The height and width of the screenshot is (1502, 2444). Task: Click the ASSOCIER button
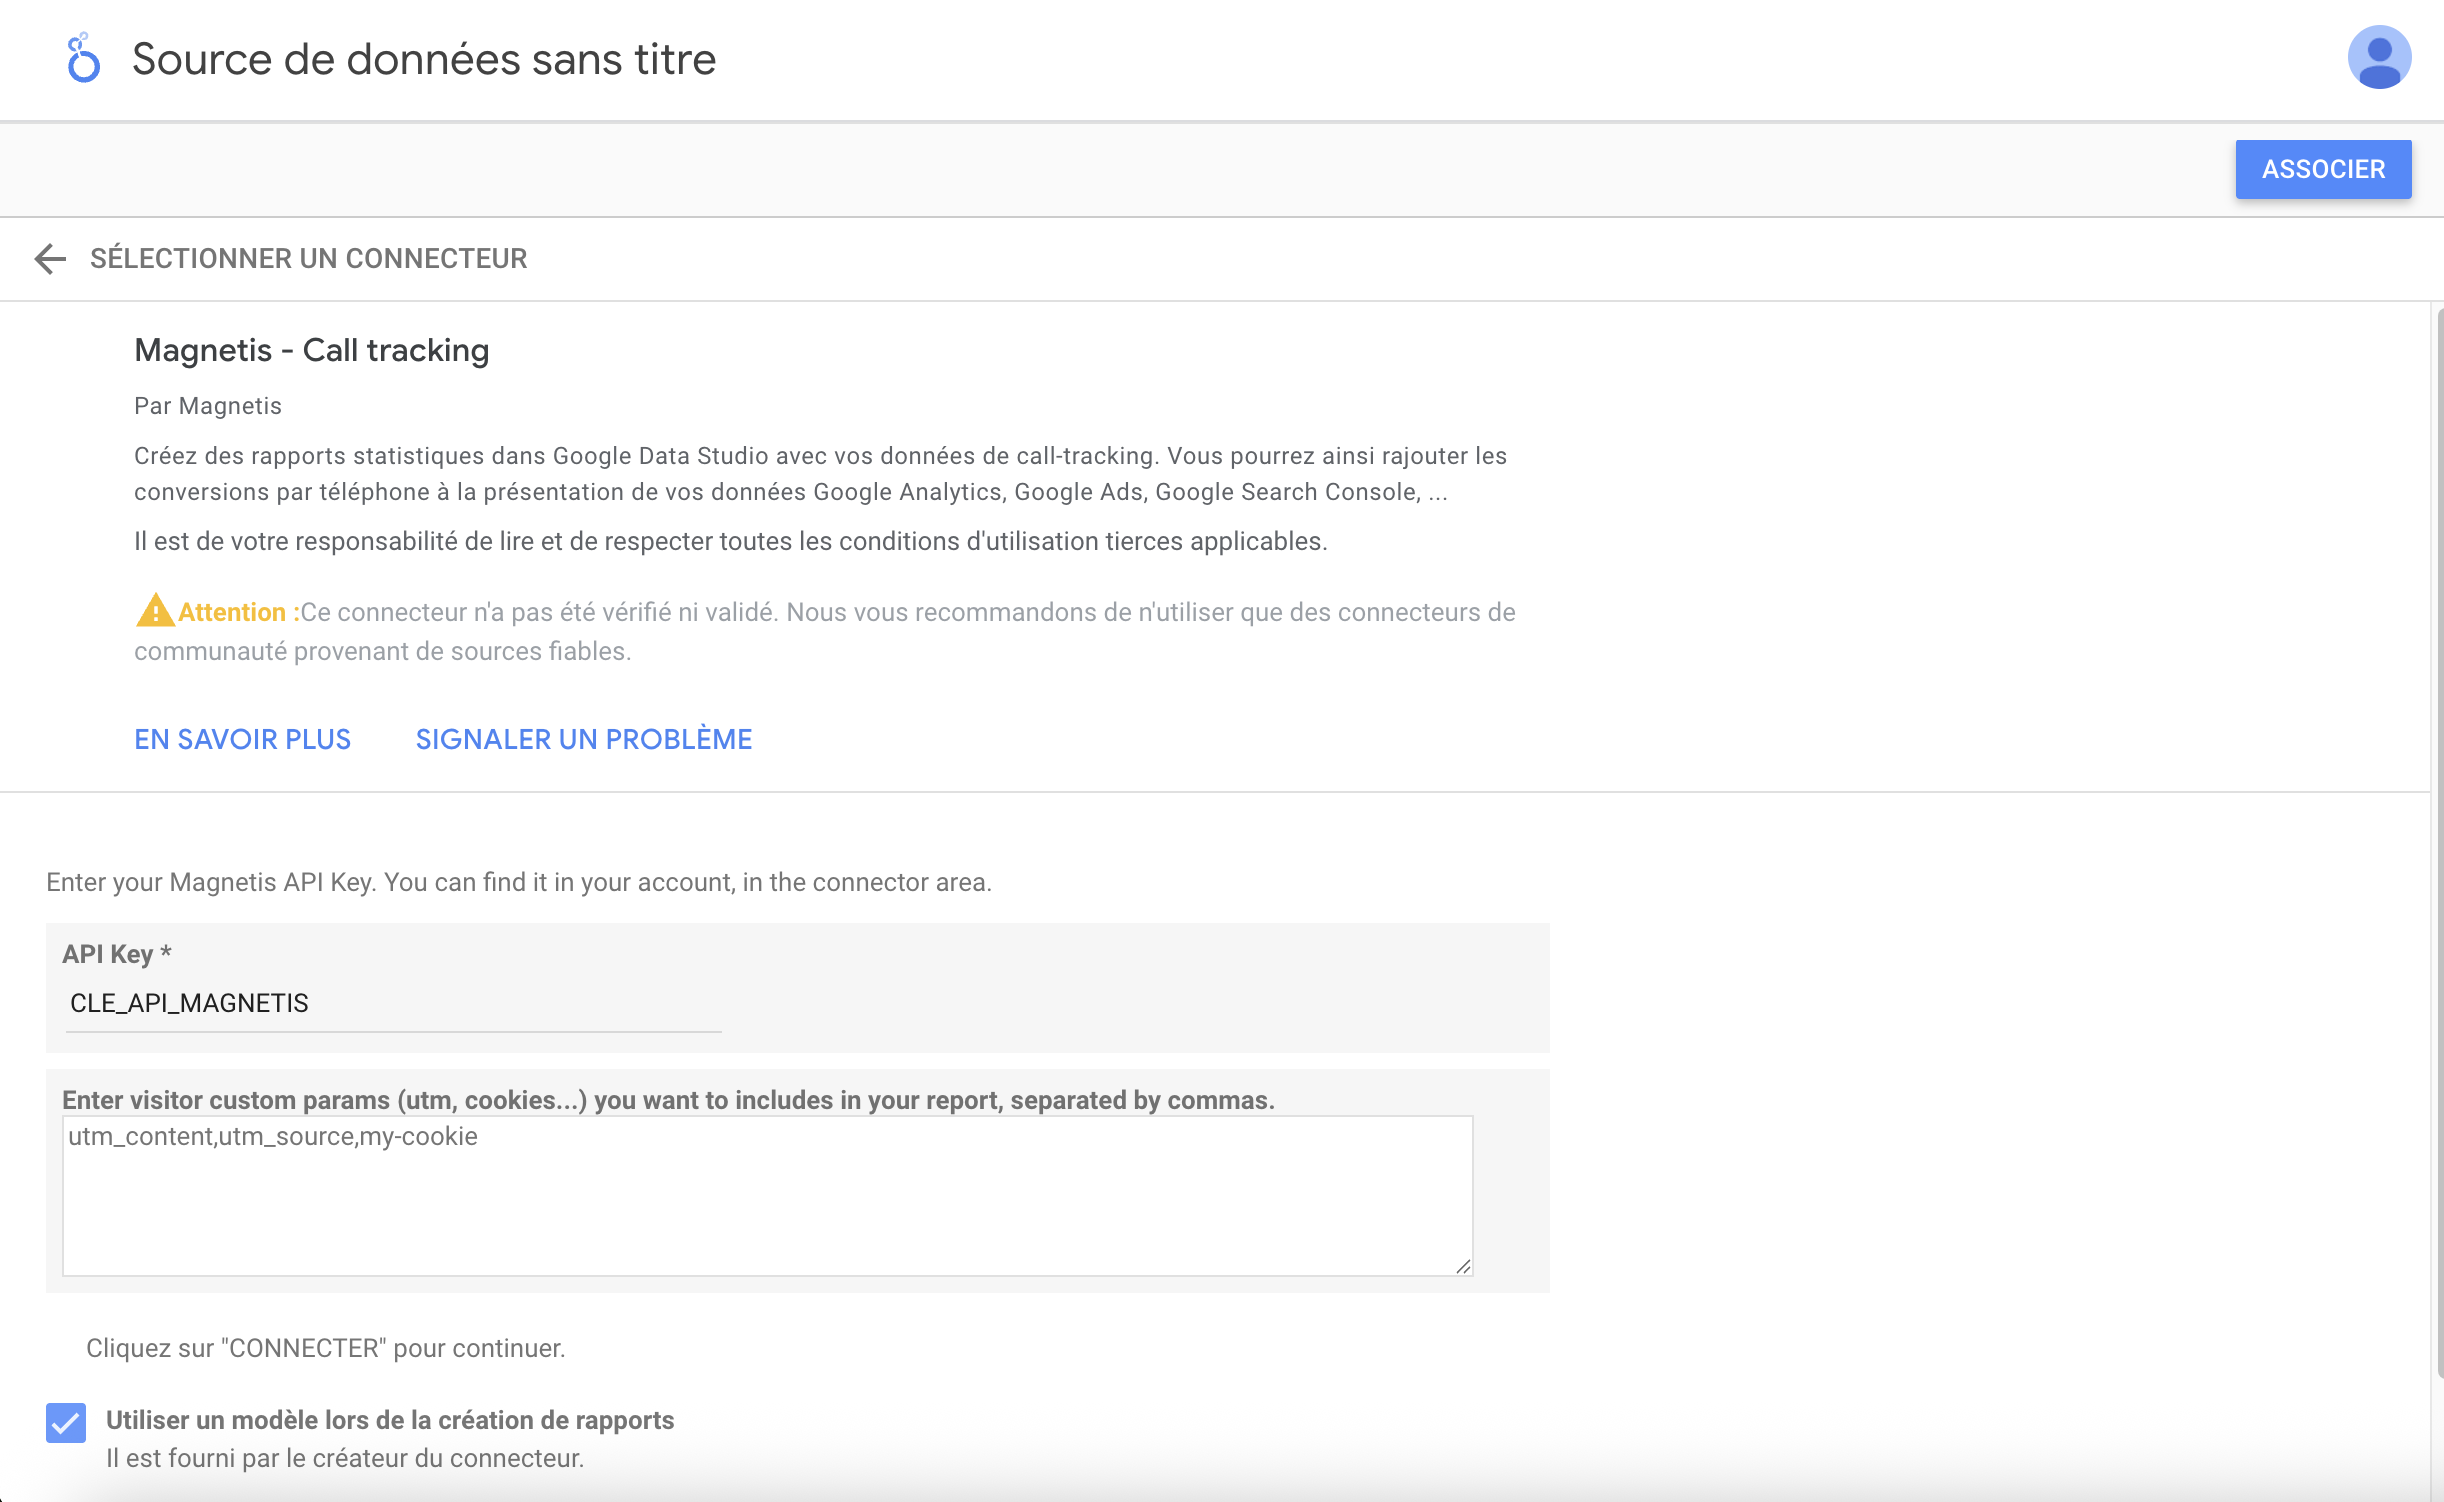coord(2322,169)
